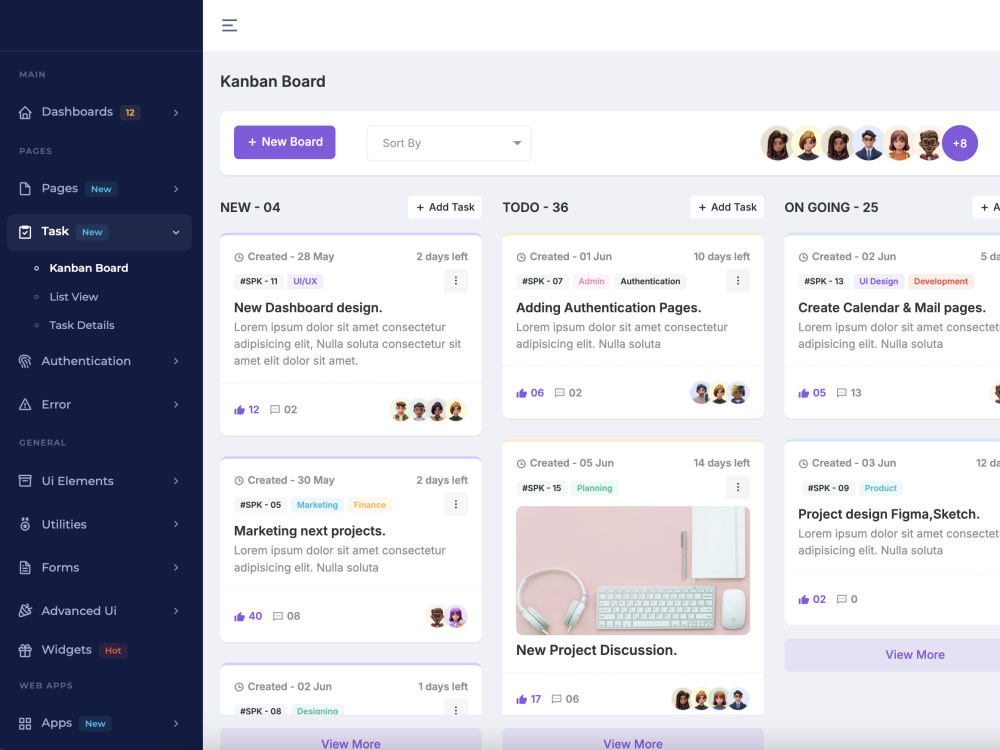
Task: Open List View in the Task submenu
Action: pos(74,297)
